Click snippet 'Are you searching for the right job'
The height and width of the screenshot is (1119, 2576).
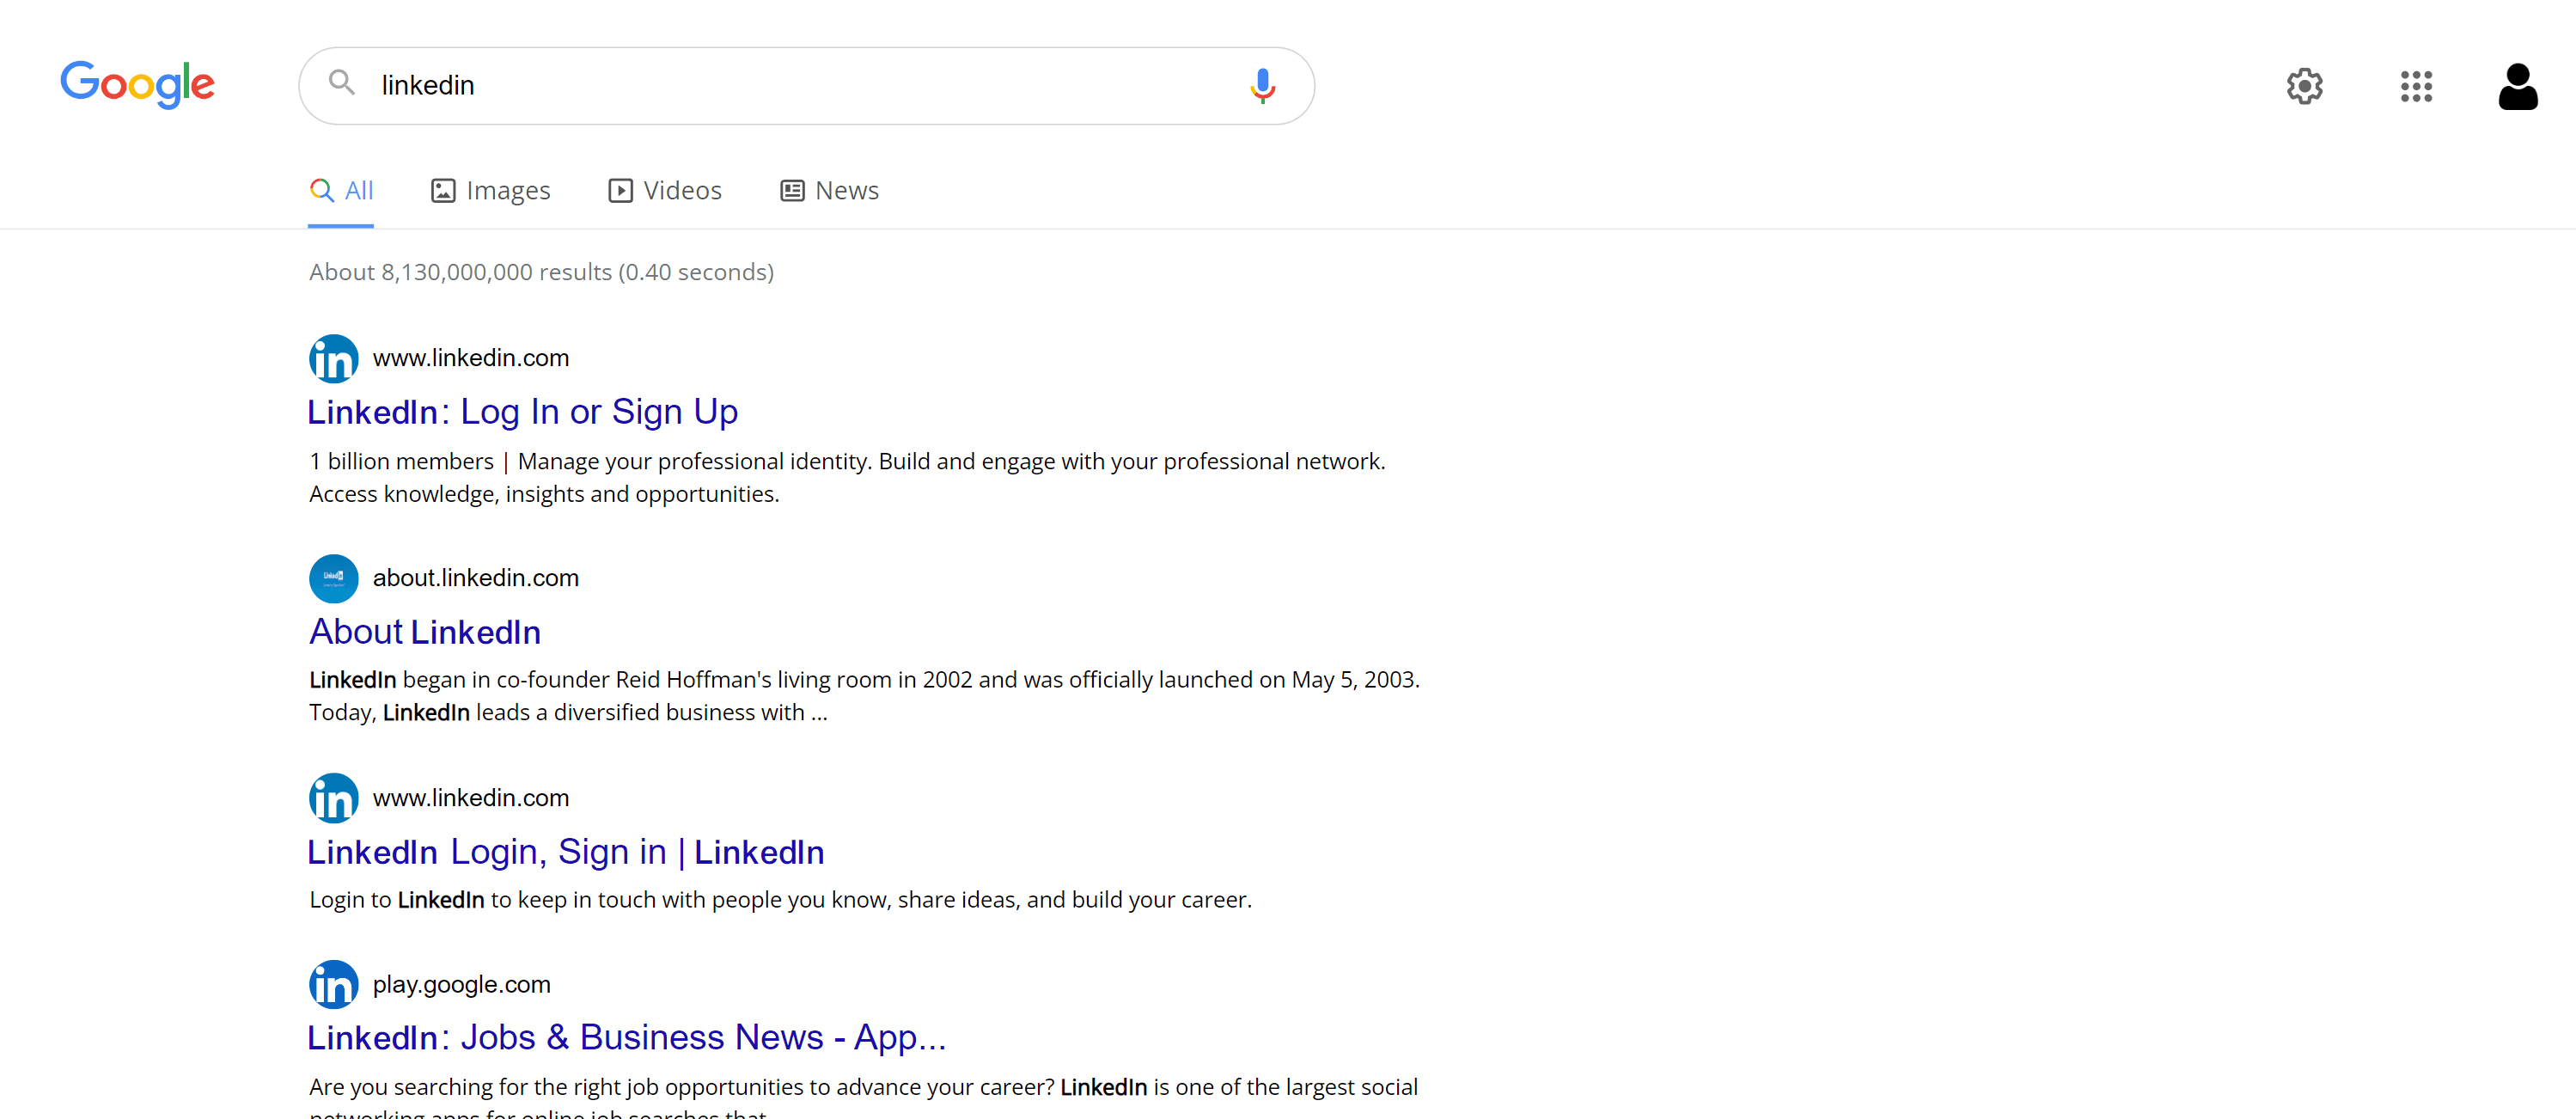863,1097
